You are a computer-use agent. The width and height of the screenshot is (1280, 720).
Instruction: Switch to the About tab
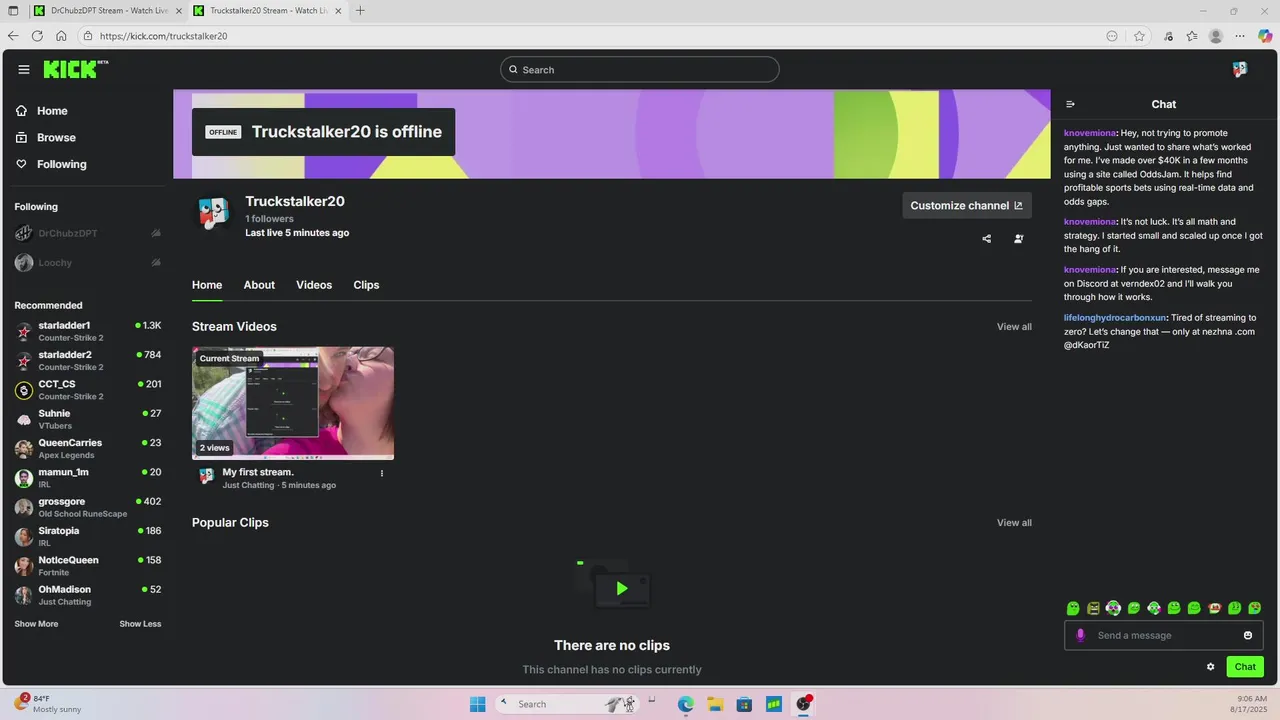[x=259, y=285]
